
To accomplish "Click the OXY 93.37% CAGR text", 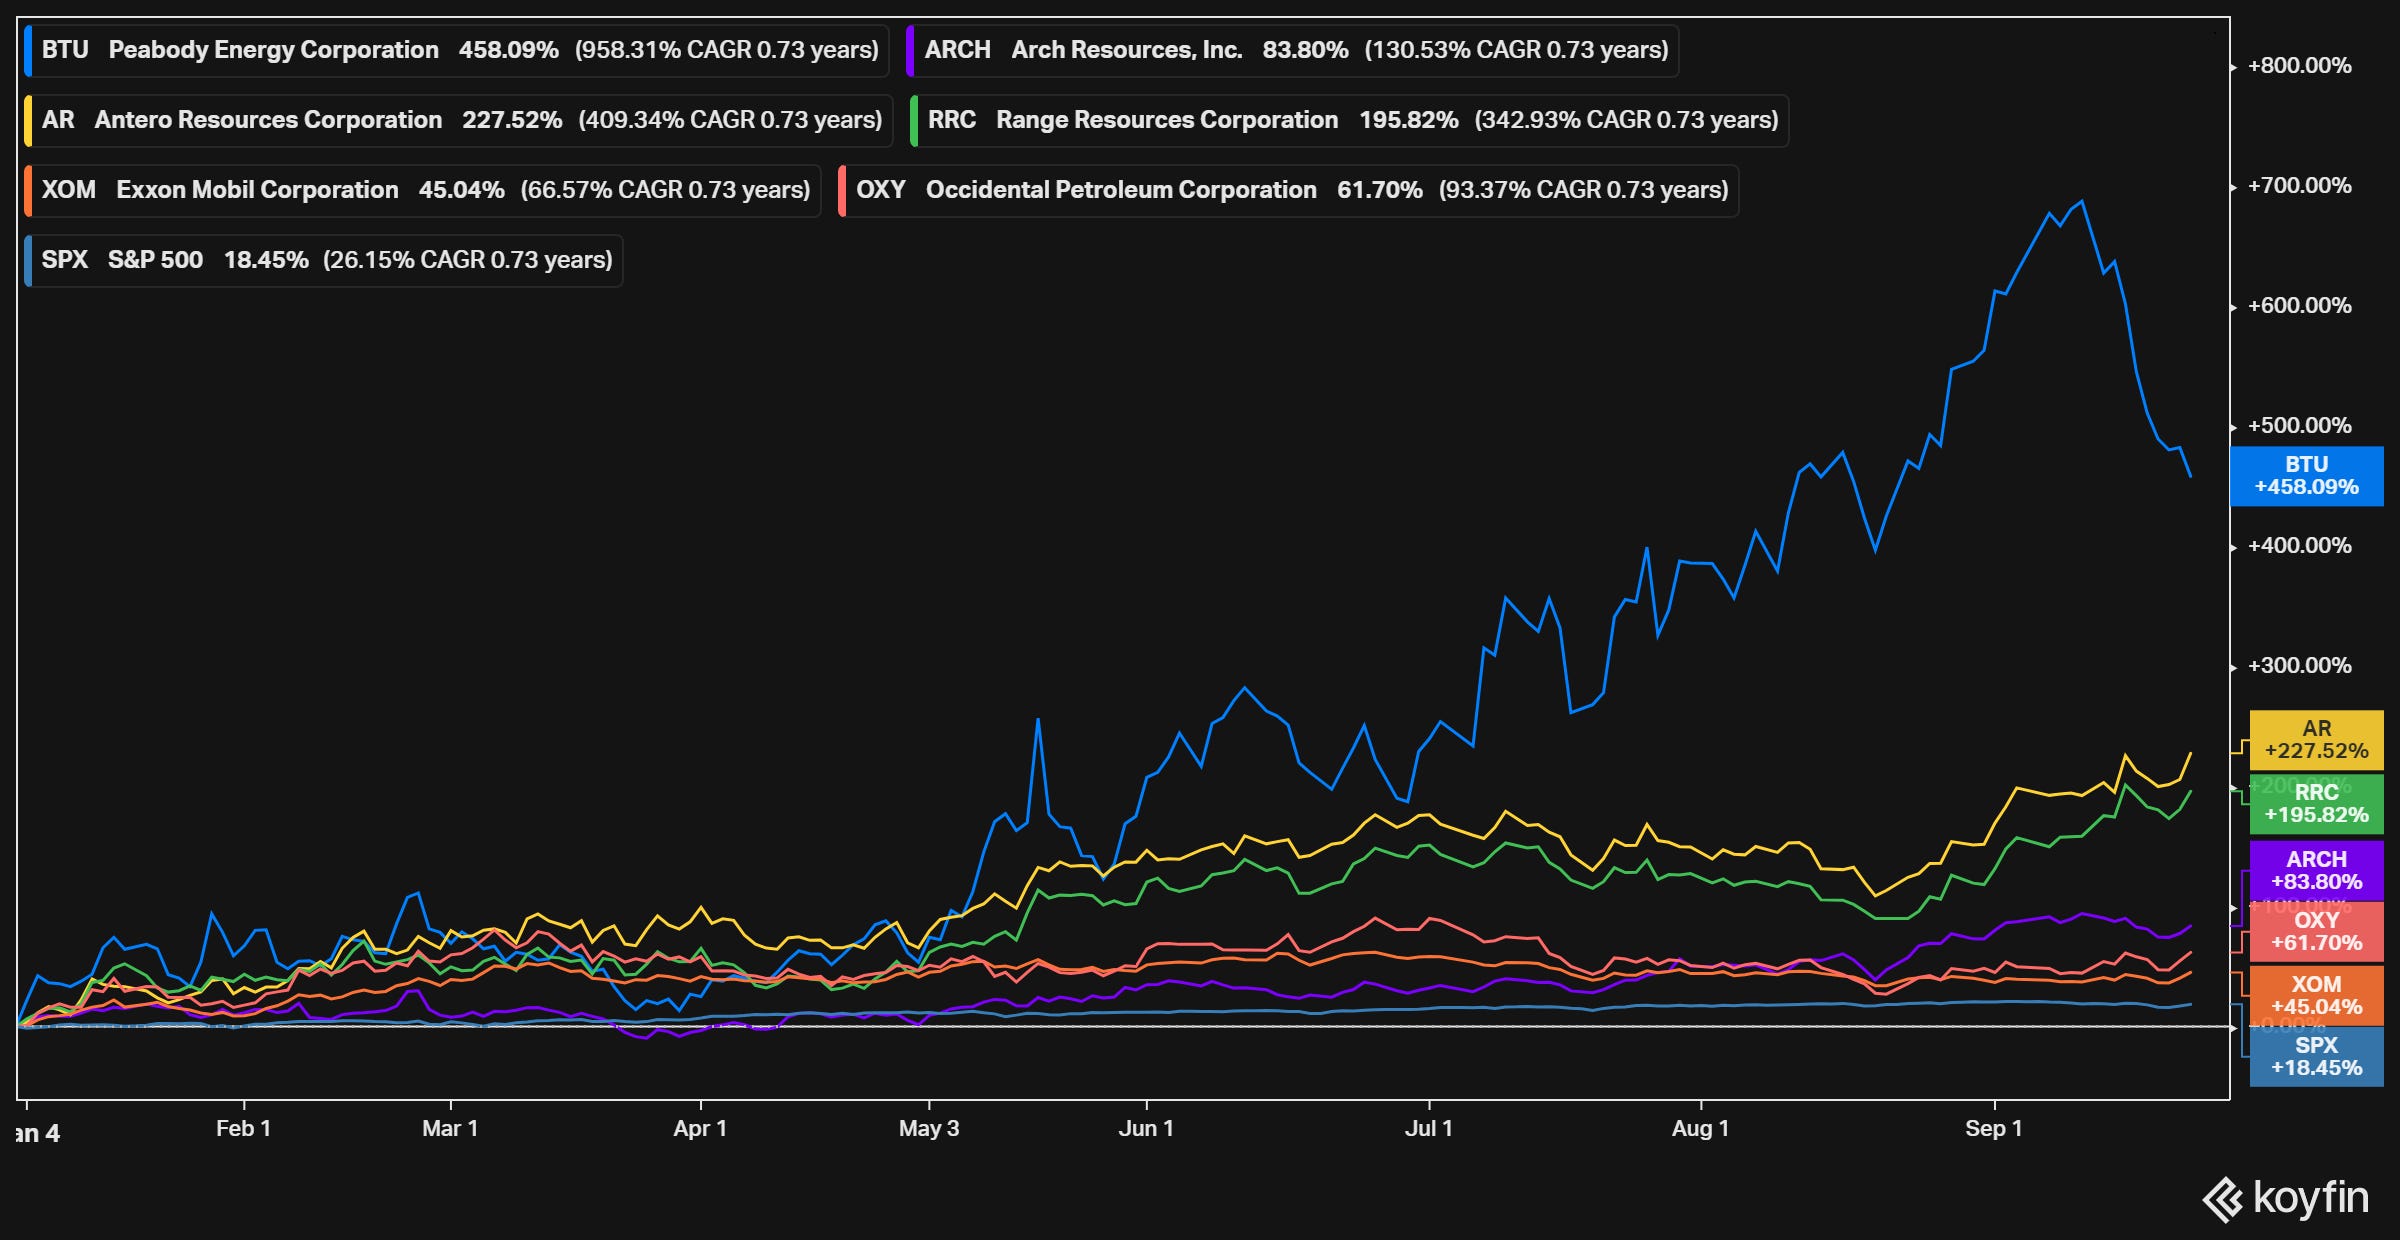I will [x=1584, y=190].
